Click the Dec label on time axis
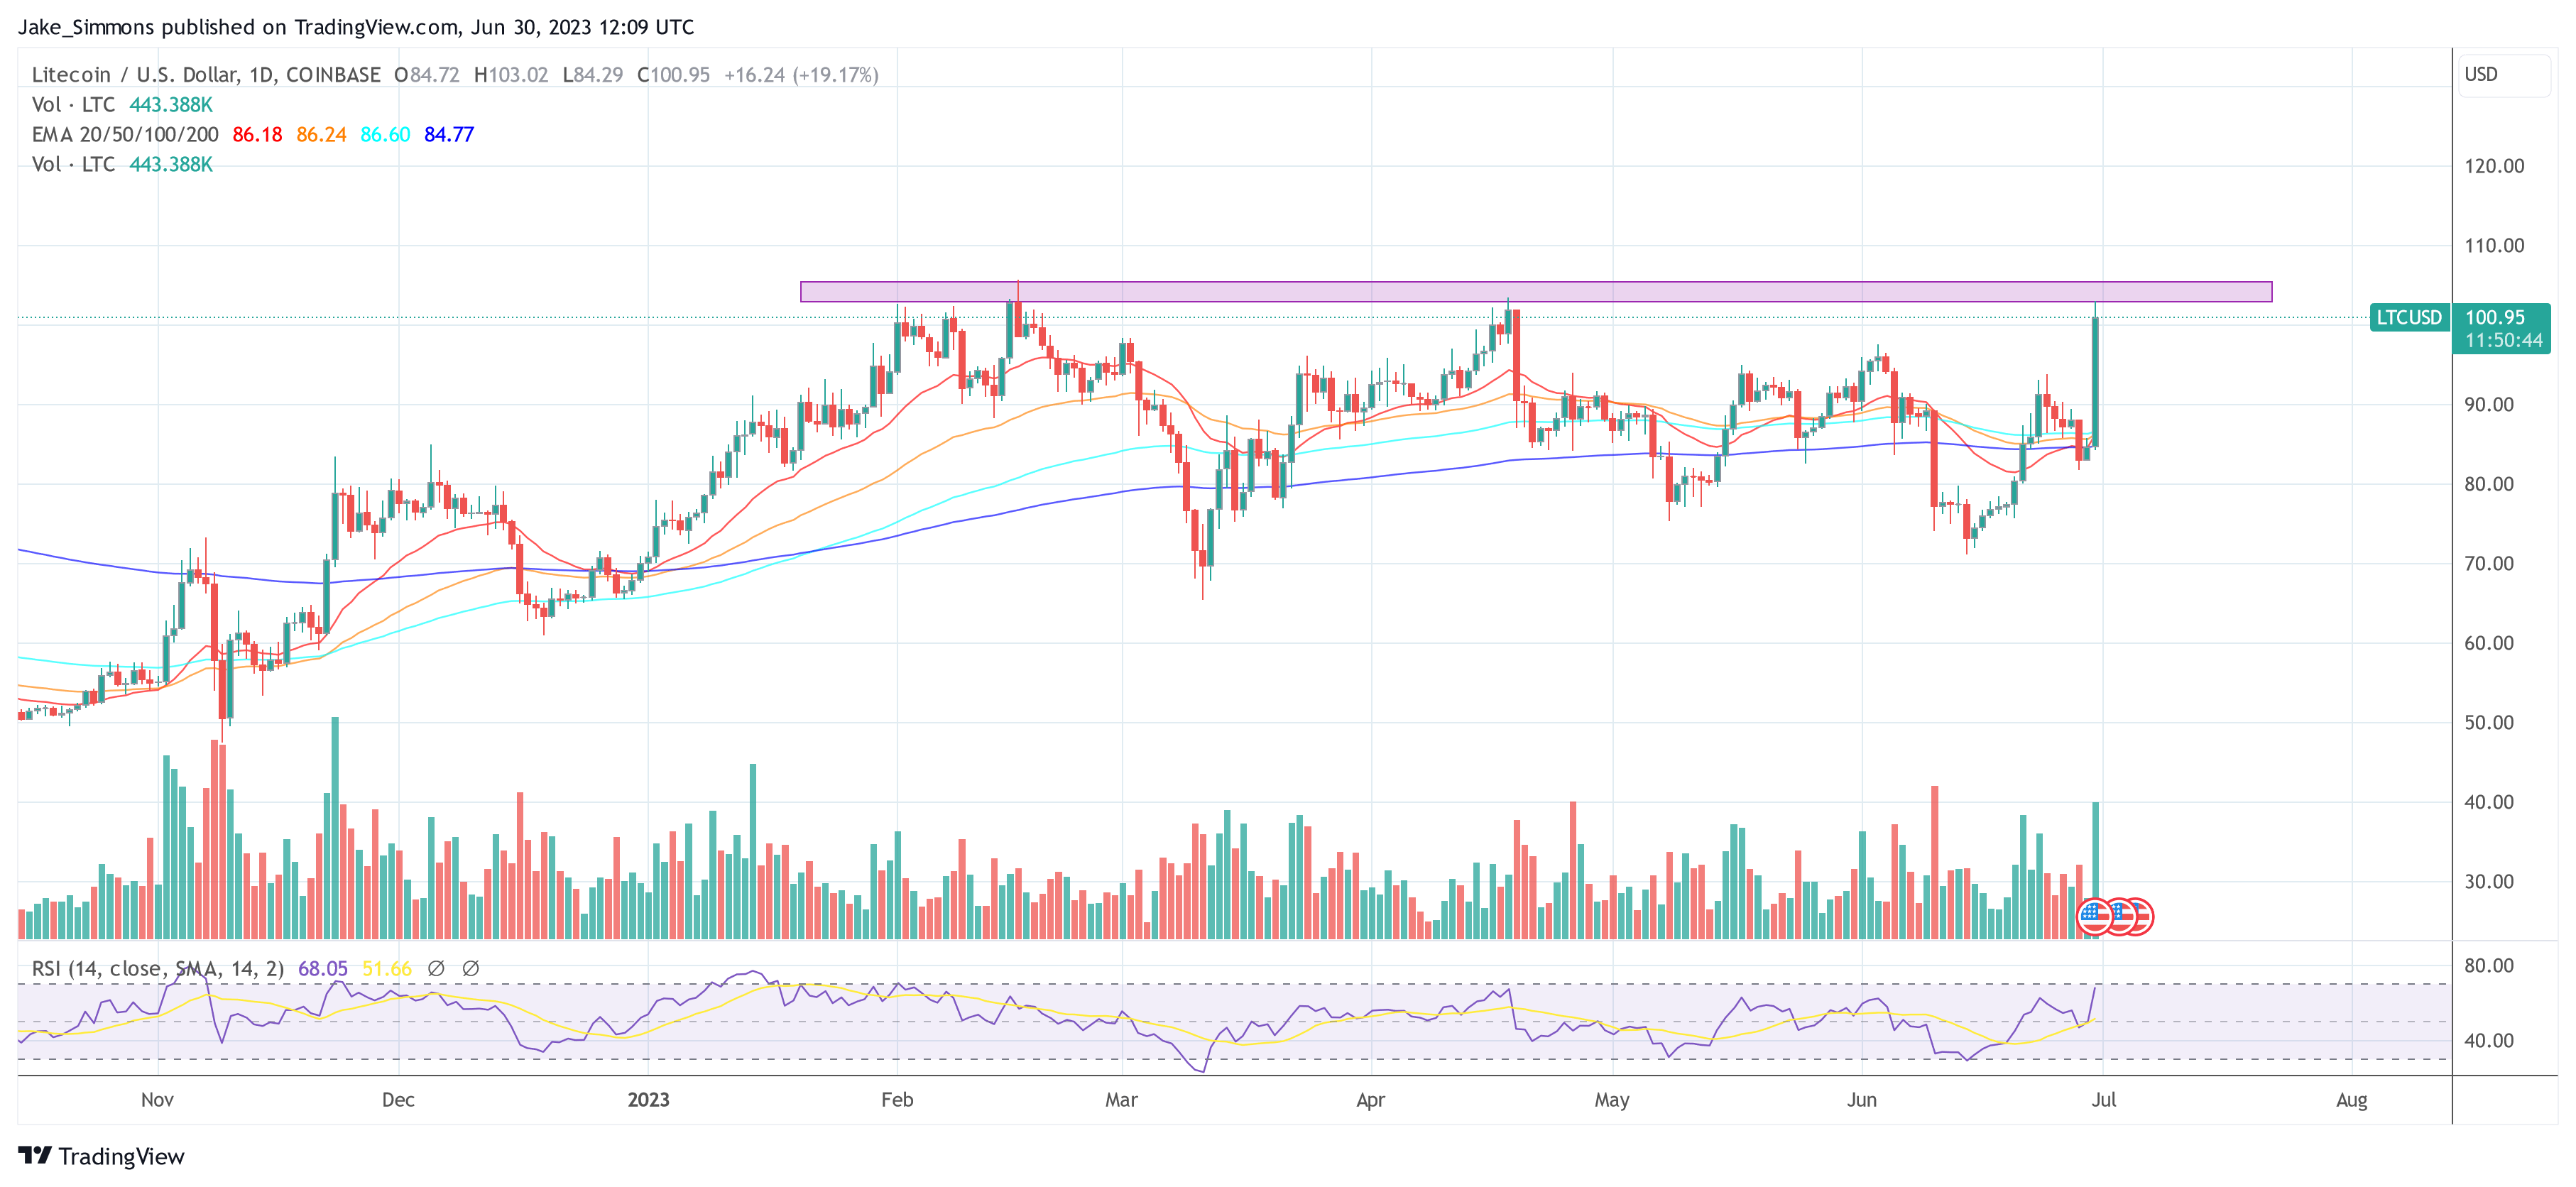This screenshot has height=1187, width=2576. pyautogui.click(x=398, y=1099)
